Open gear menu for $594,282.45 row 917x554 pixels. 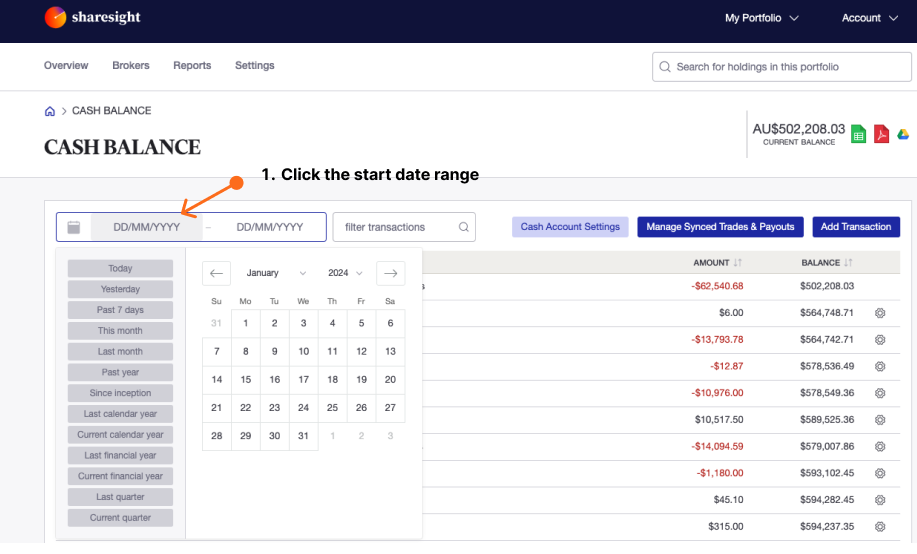coord(880,500)
